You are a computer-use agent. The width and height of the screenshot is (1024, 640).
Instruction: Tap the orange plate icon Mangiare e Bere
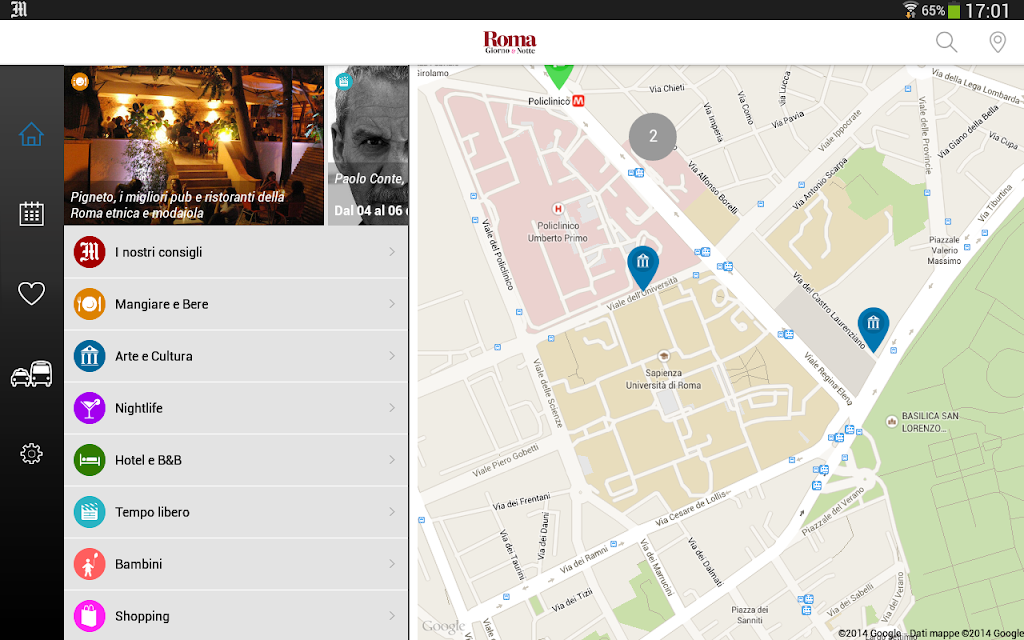click(x=89, y=304)
